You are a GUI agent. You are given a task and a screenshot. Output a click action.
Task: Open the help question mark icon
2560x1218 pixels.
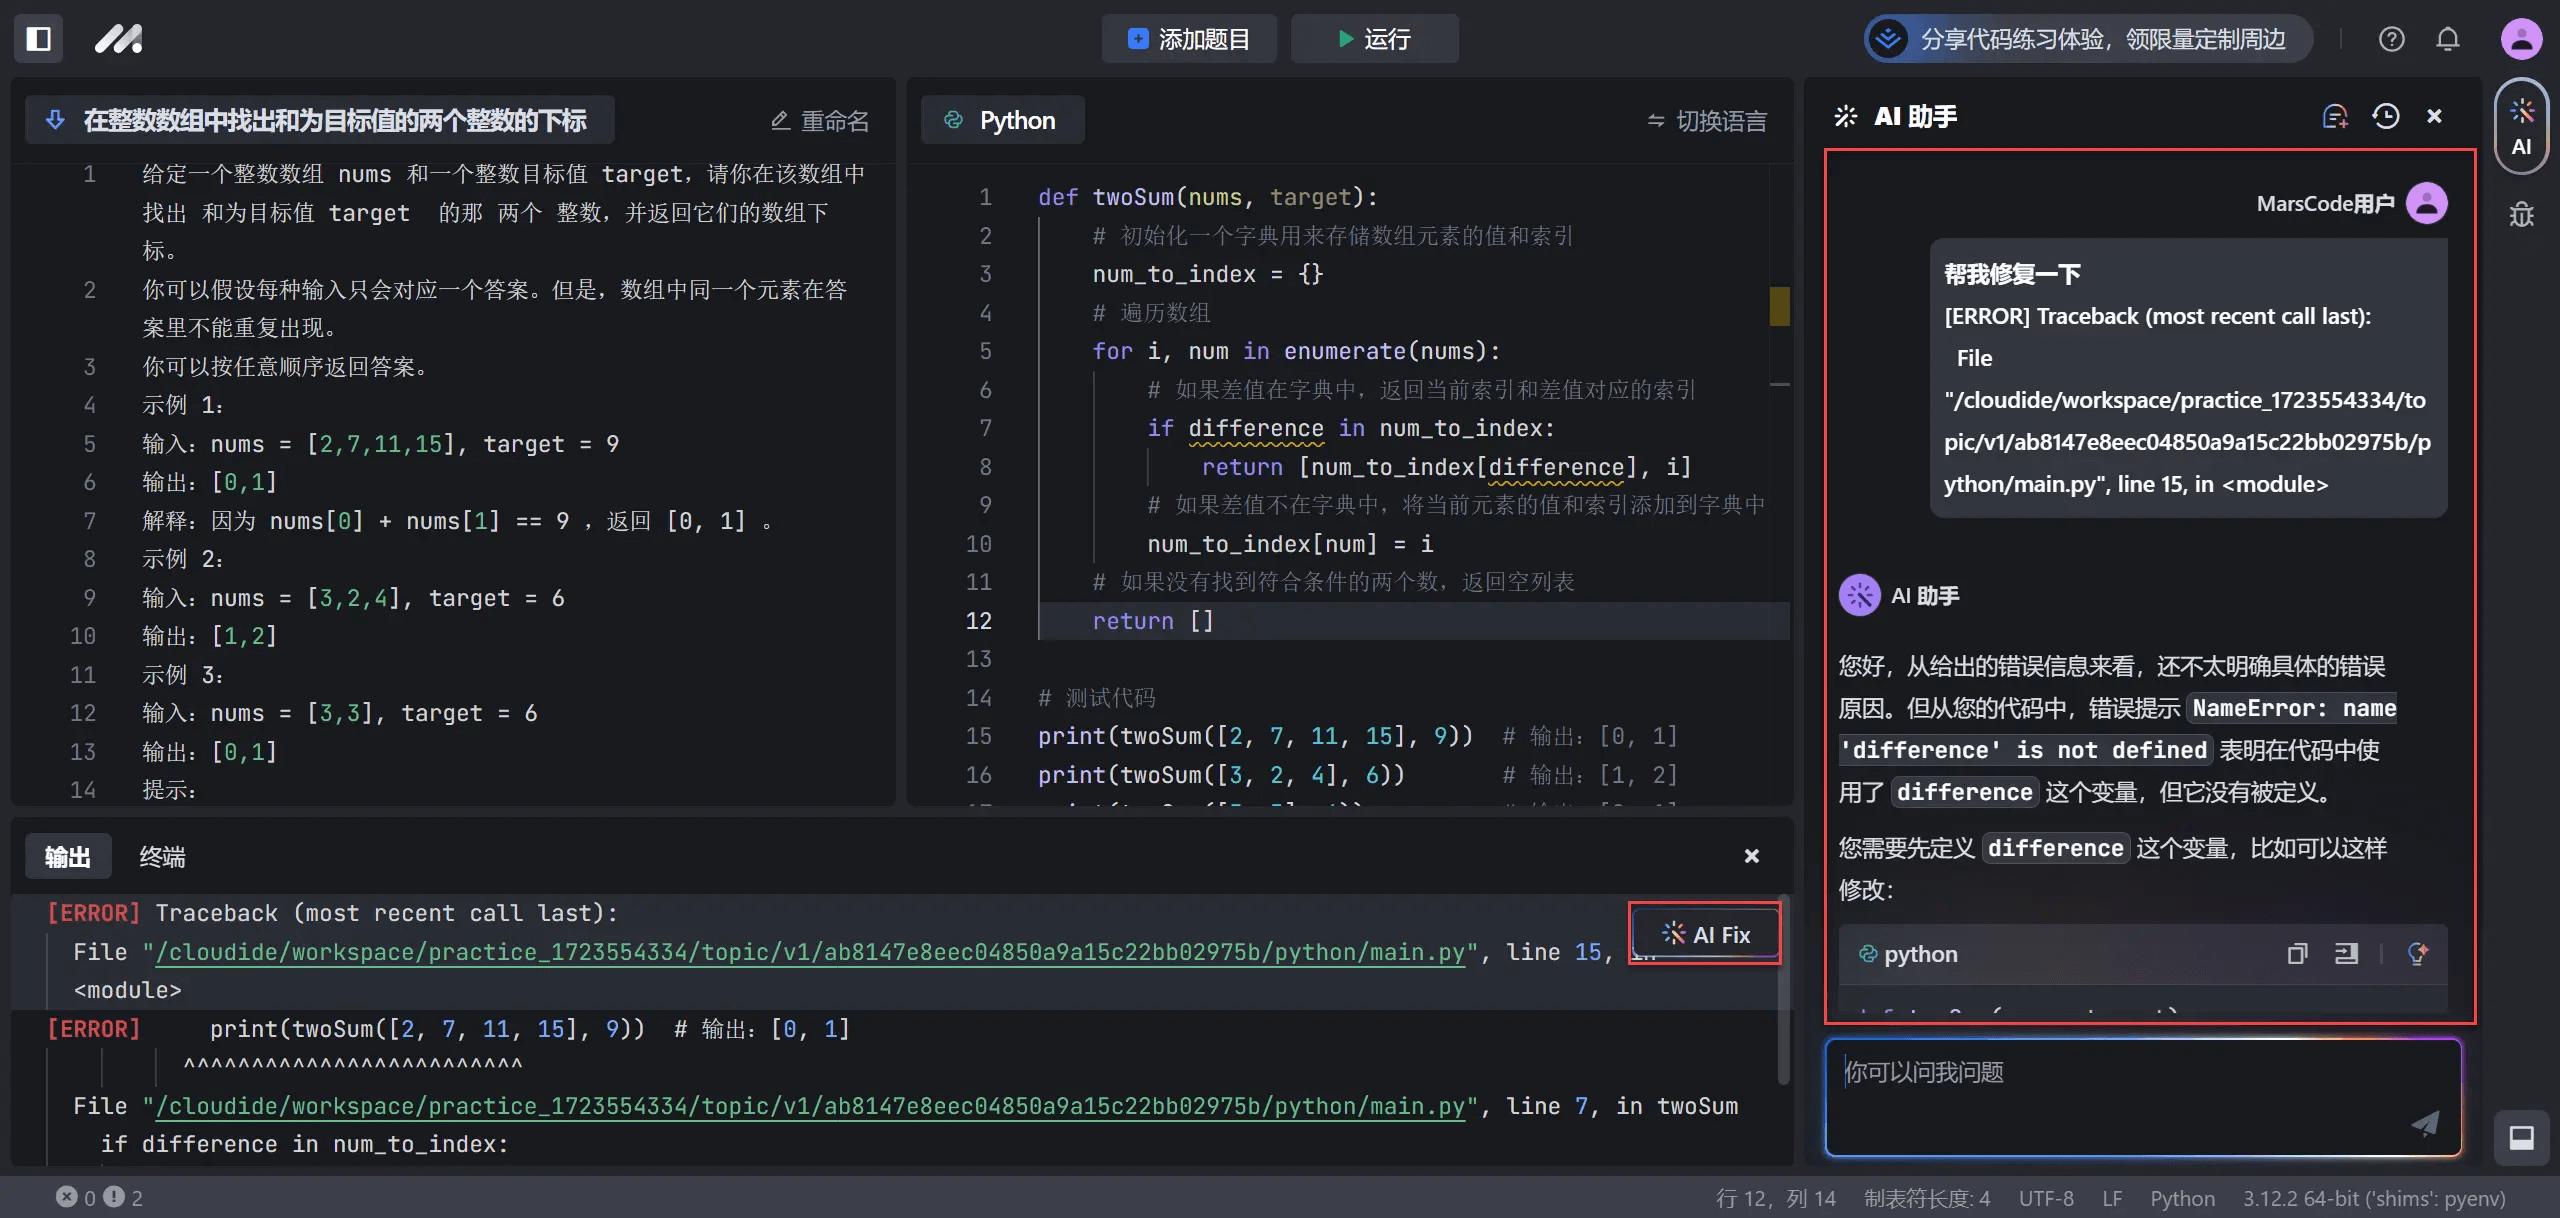click(2391, 39)
